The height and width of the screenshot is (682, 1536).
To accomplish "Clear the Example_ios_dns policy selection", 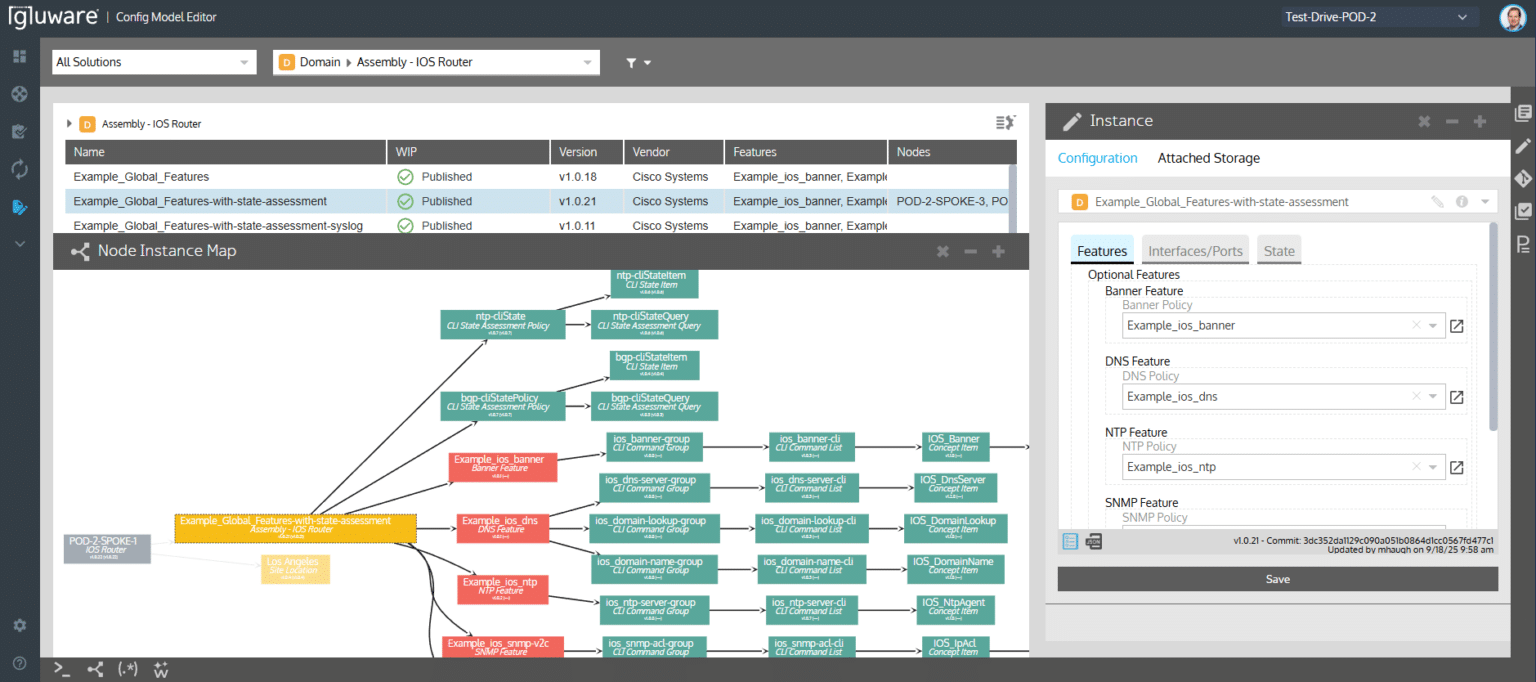I will pos(1416,396).
